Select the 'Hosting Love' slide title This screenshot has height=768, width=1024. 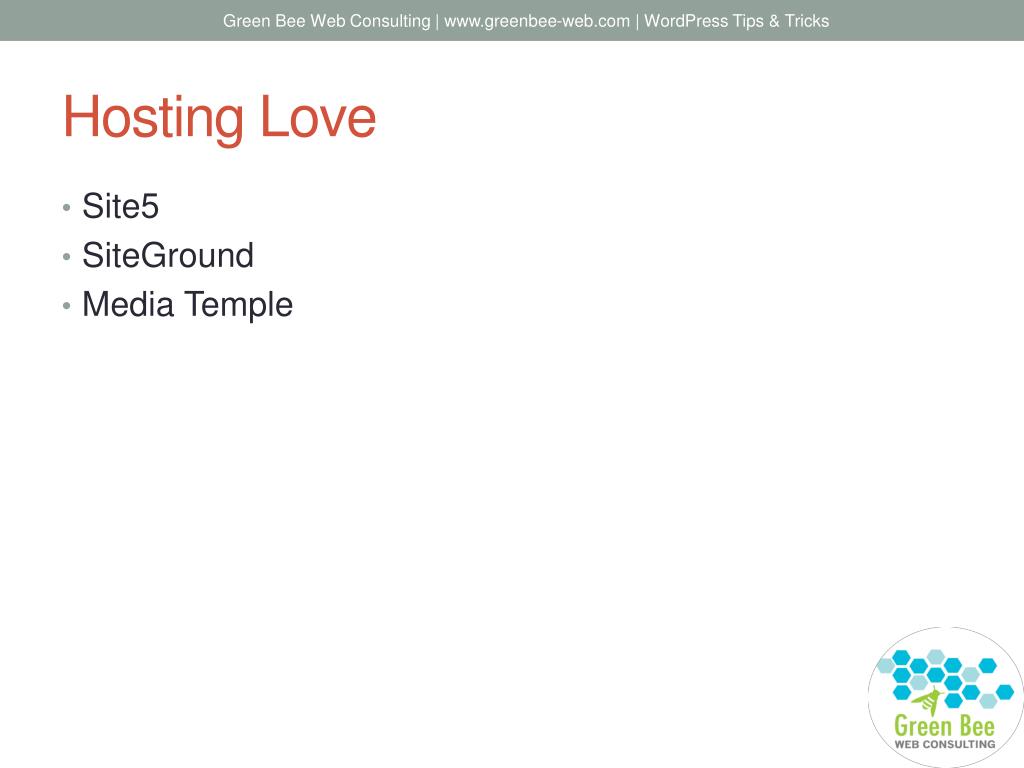(219, 118)
